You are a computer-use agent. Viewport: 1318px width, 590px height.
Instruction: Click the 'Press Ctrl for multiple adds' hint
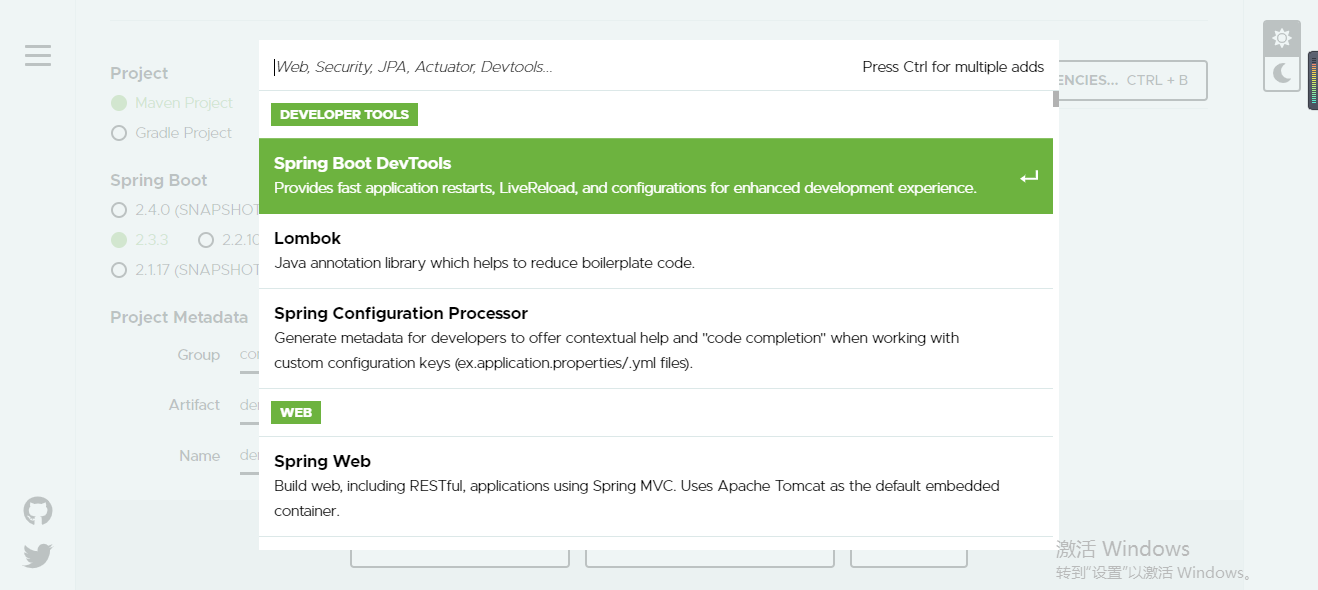click(953, 67)
